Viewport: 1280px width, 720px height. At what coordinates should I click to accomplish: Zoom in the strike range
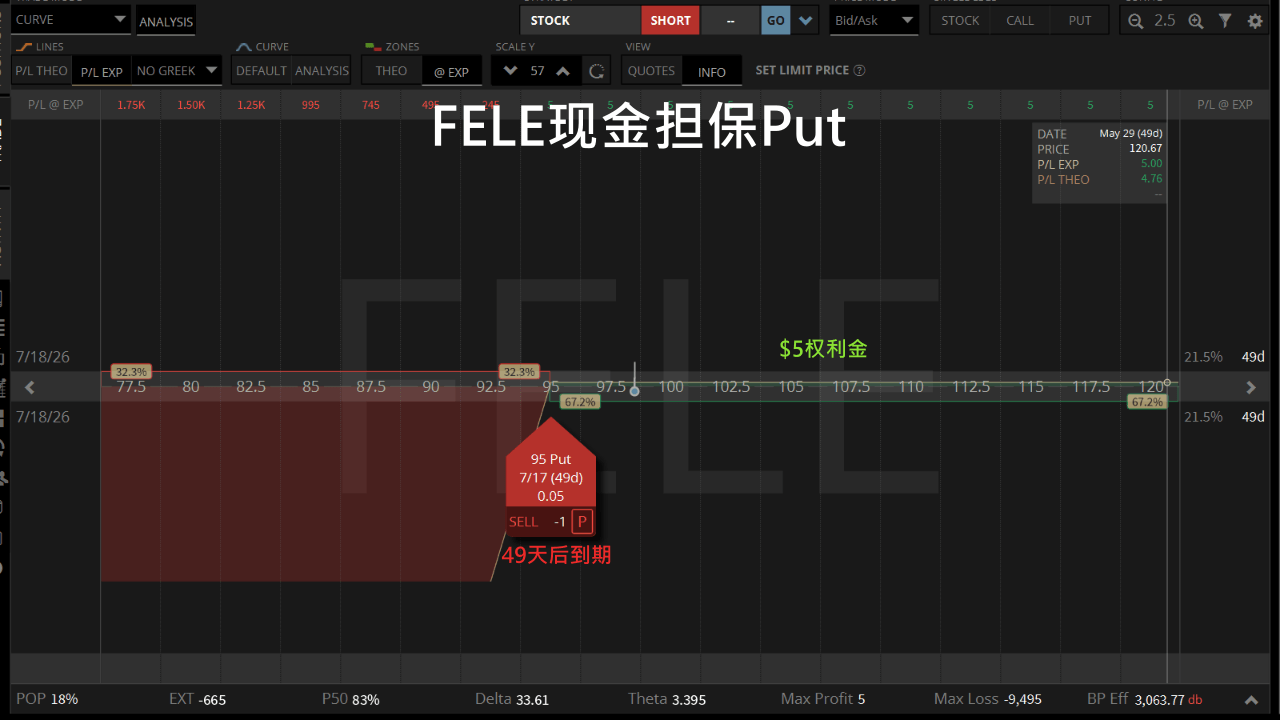(x=1195, y=20)
